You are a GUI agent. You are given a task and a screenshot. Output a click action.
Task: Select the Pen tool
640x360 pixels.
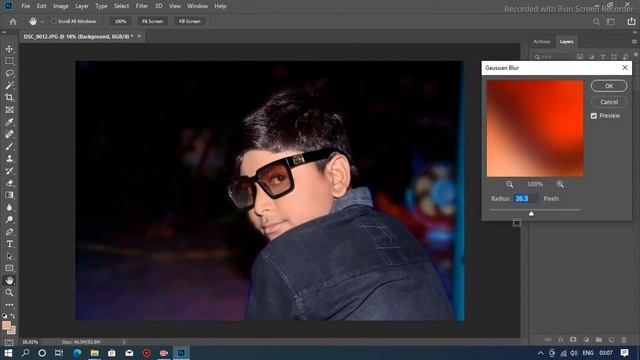(x=9, y=232)
